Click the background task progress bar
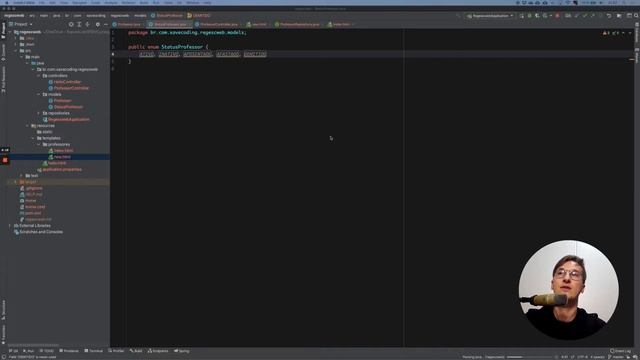This screenshot has width=640, height=360. click(x=529, y=357)
